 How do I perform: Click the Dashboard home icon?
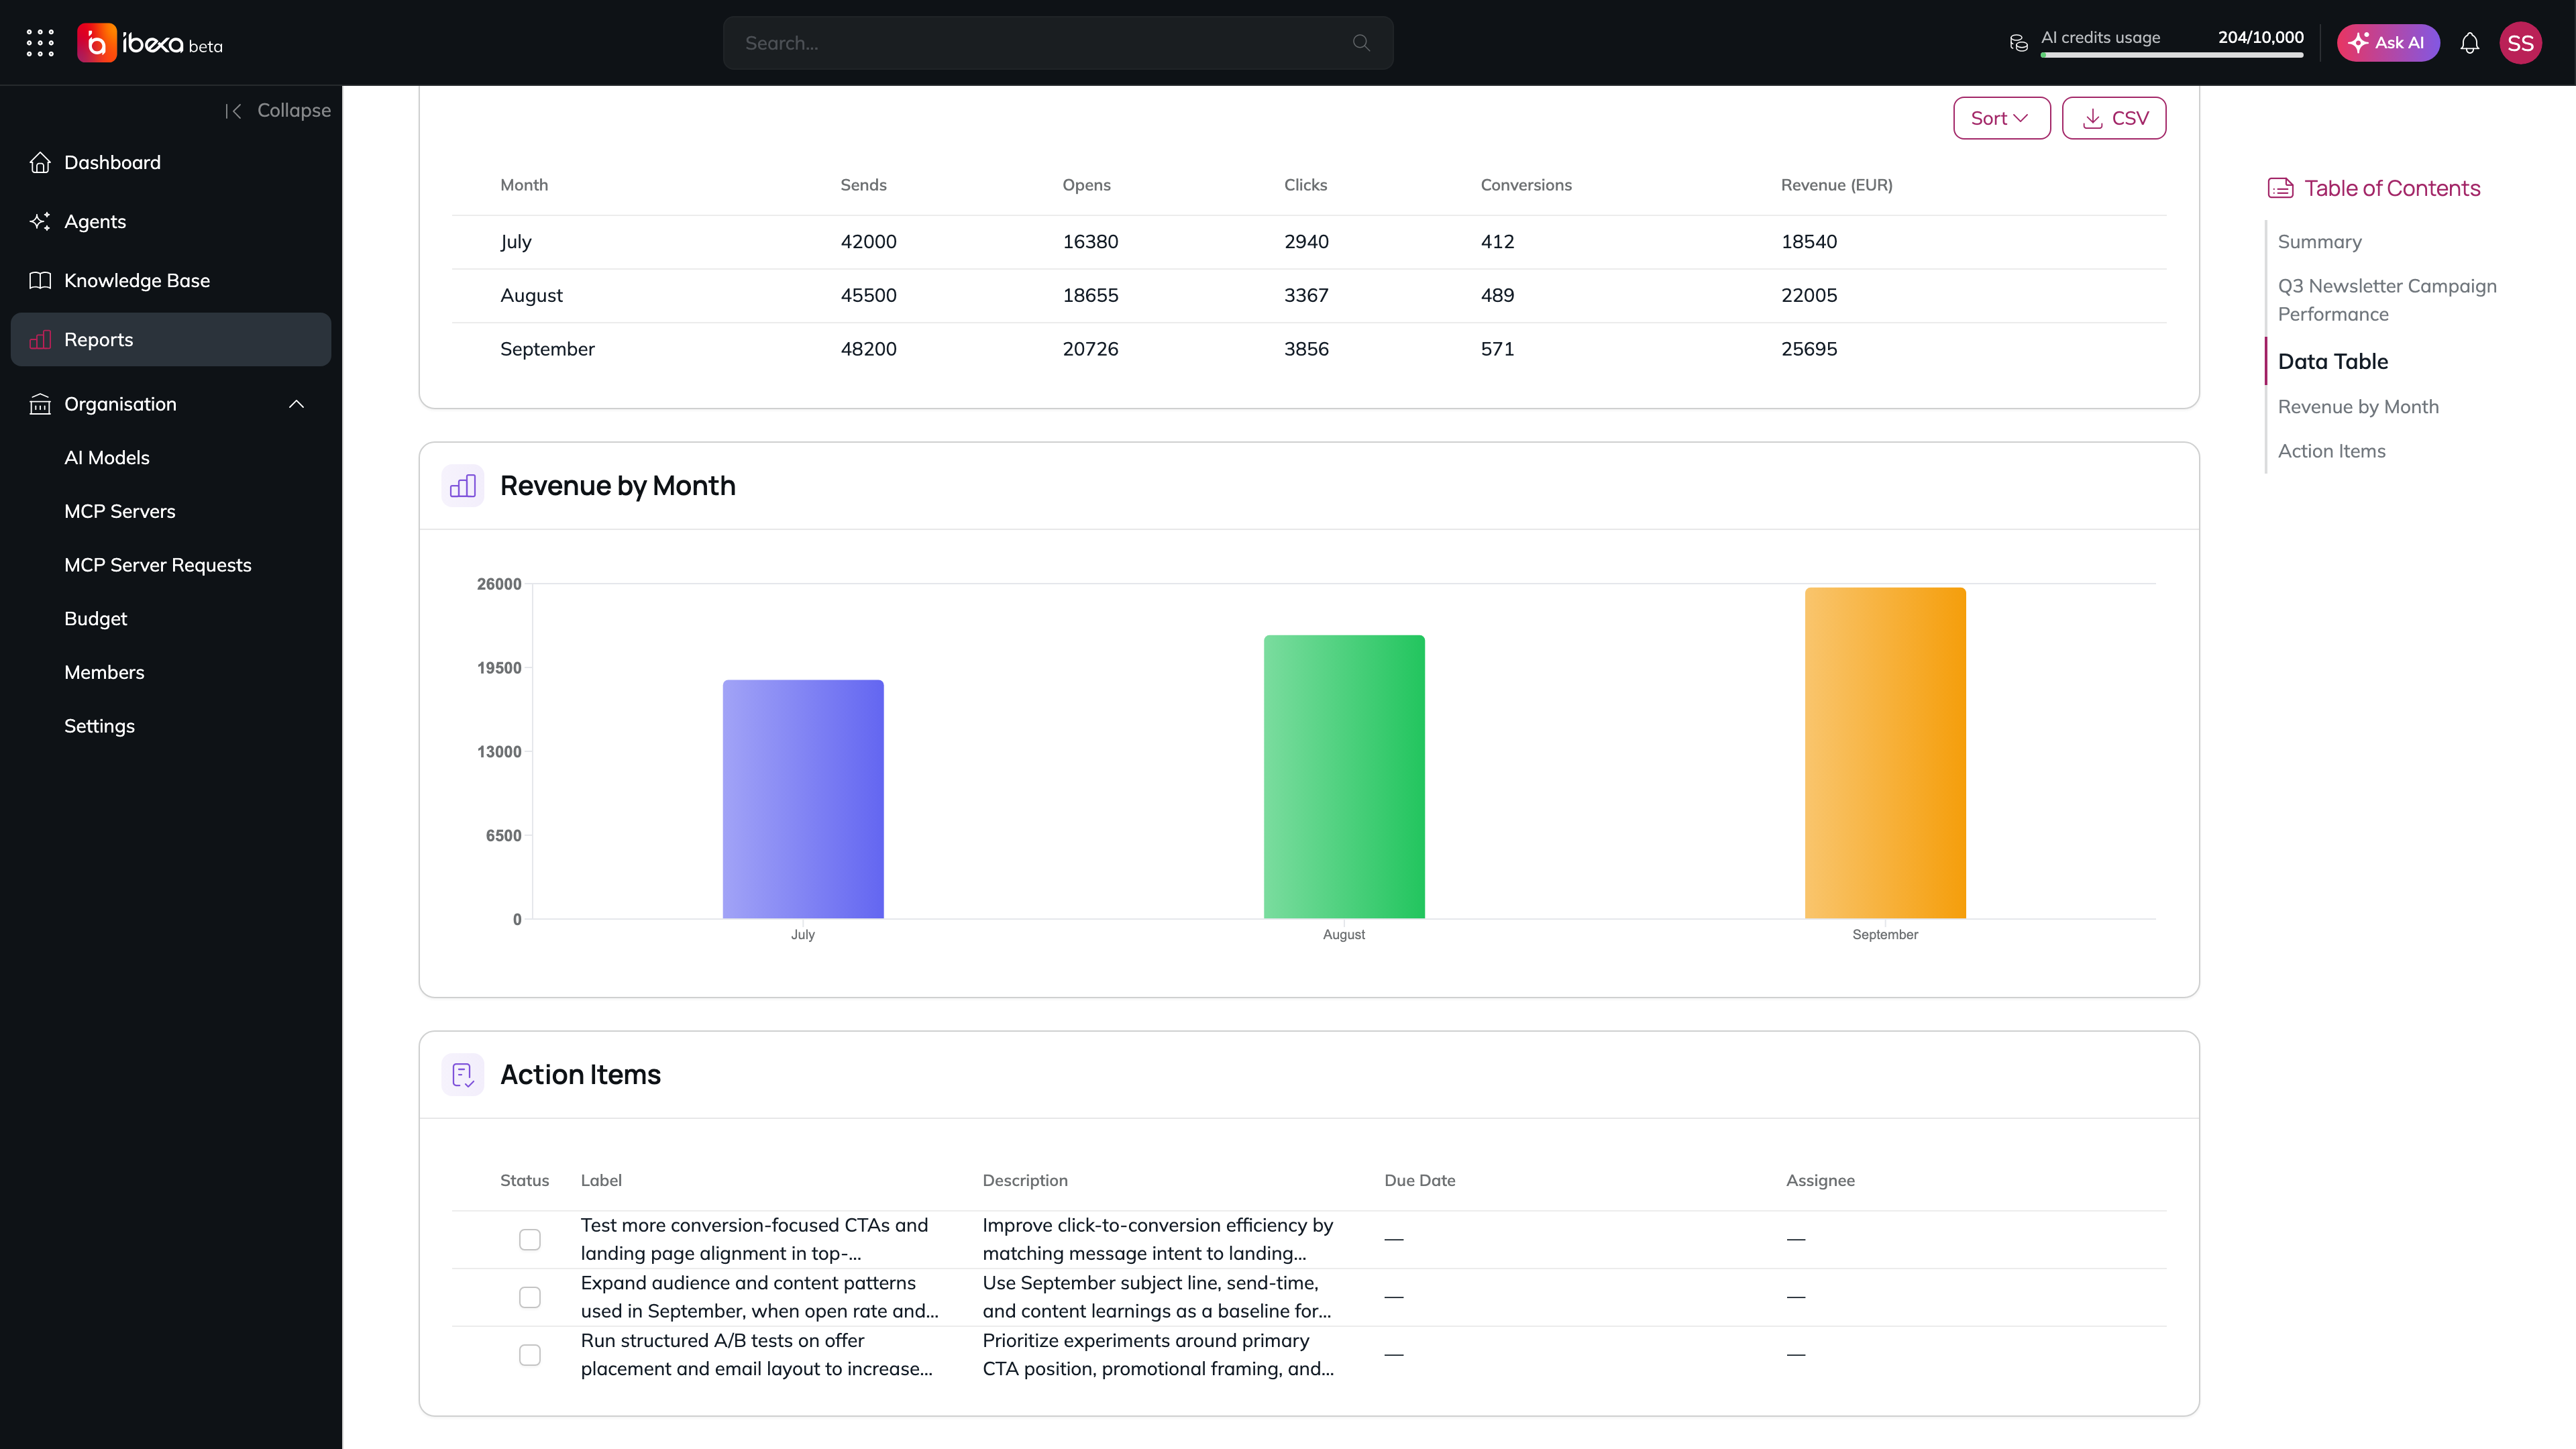click(x=40, y=162)
